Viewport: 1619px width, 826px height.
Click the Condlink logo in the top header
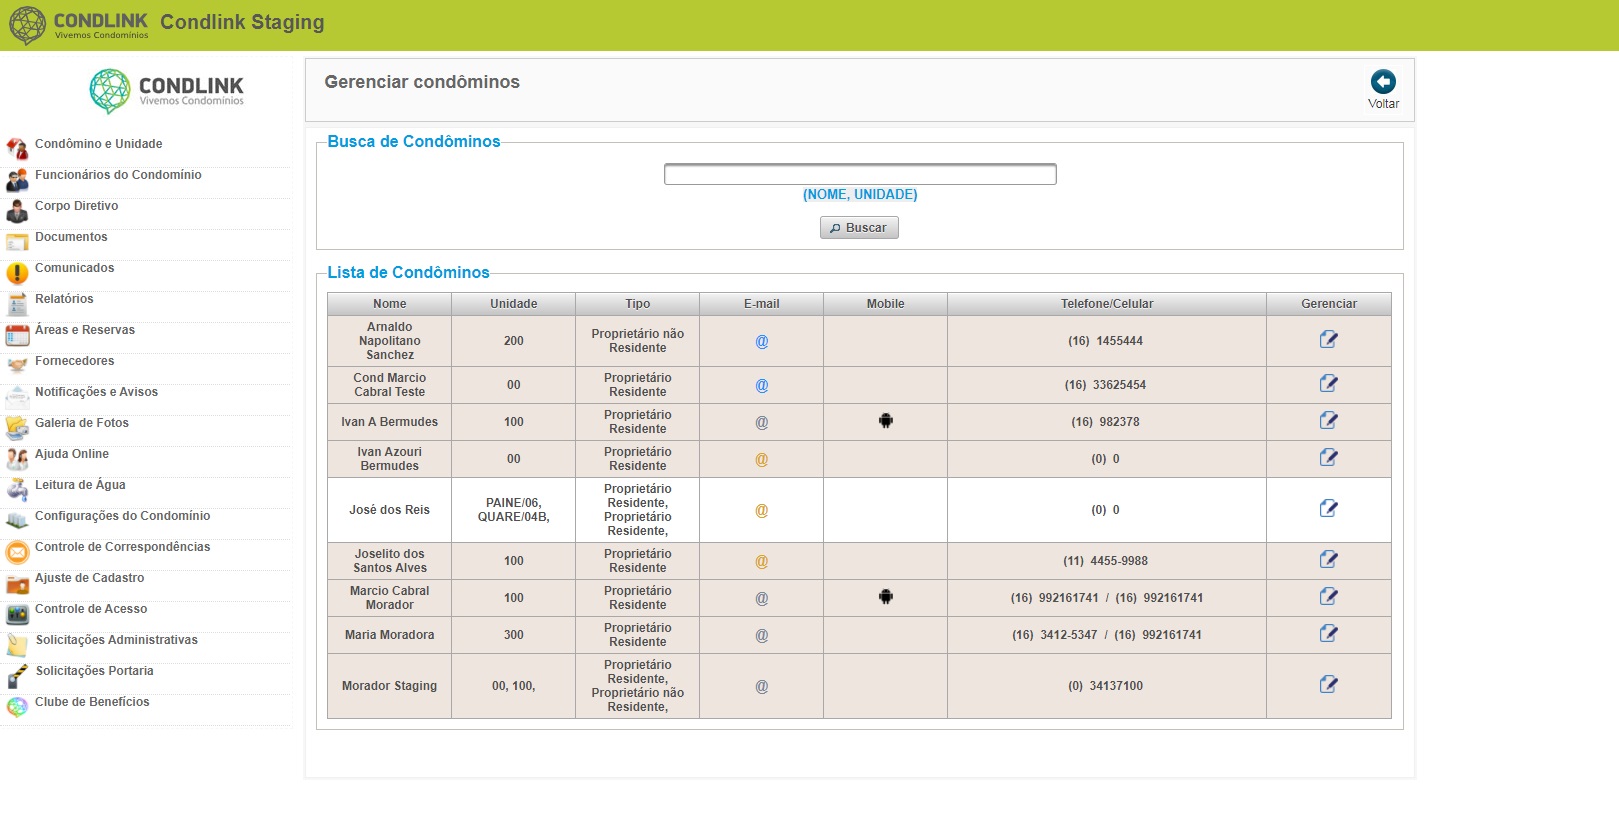(78, 25)
